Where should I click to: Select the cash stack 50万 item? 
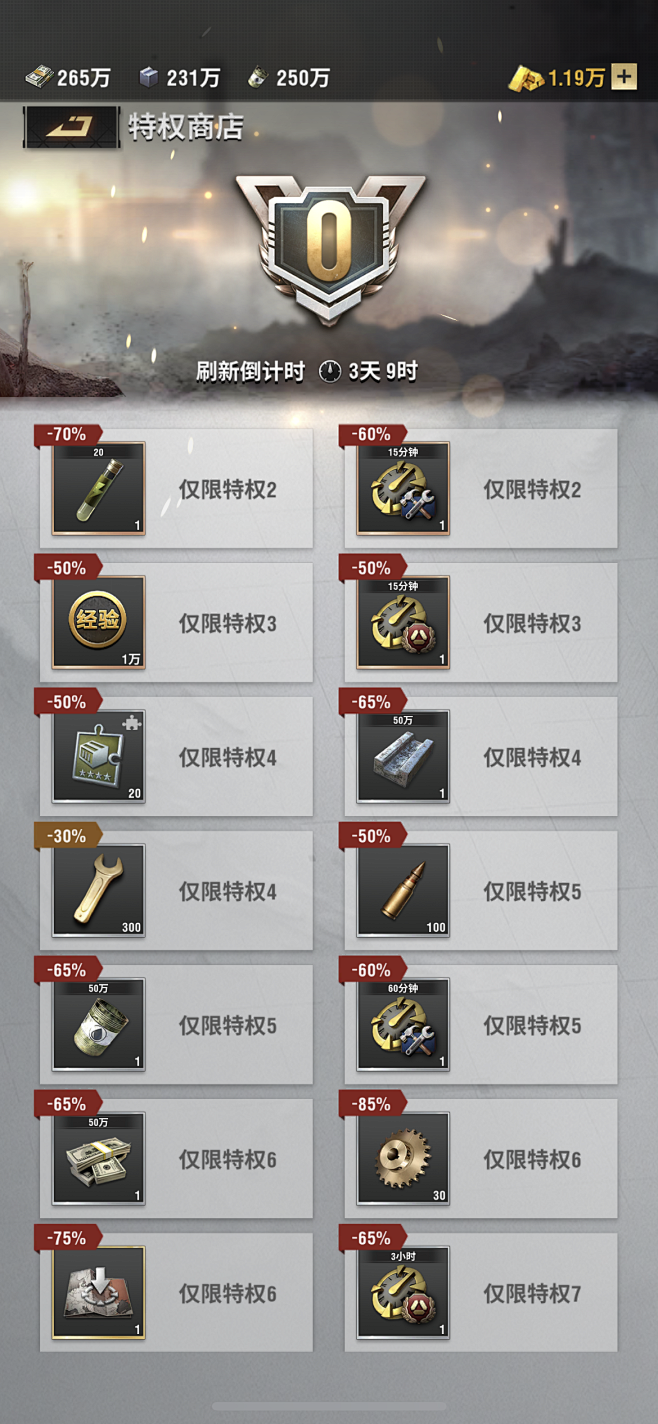(x=98, y=1159)
